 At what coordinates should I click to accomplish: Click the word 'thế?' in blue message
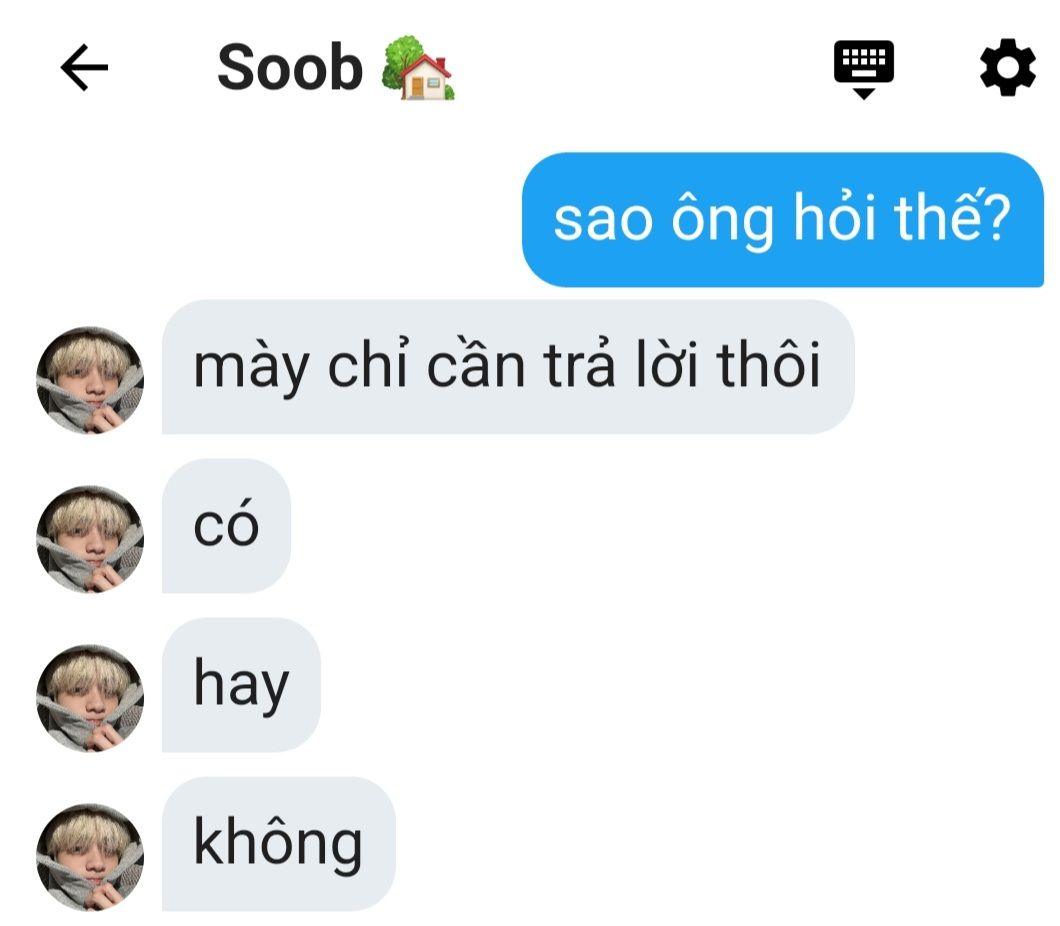point(953,216)
